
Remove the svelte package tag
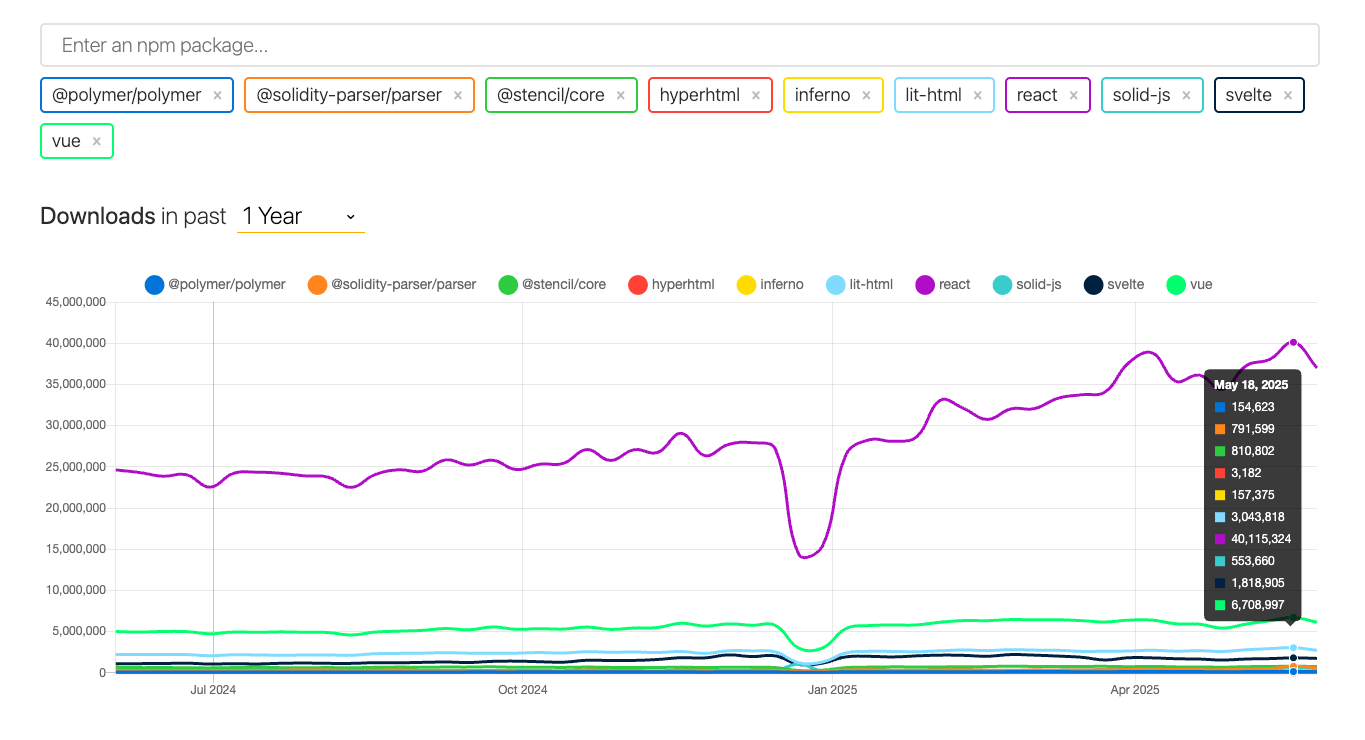point(1288,96)
